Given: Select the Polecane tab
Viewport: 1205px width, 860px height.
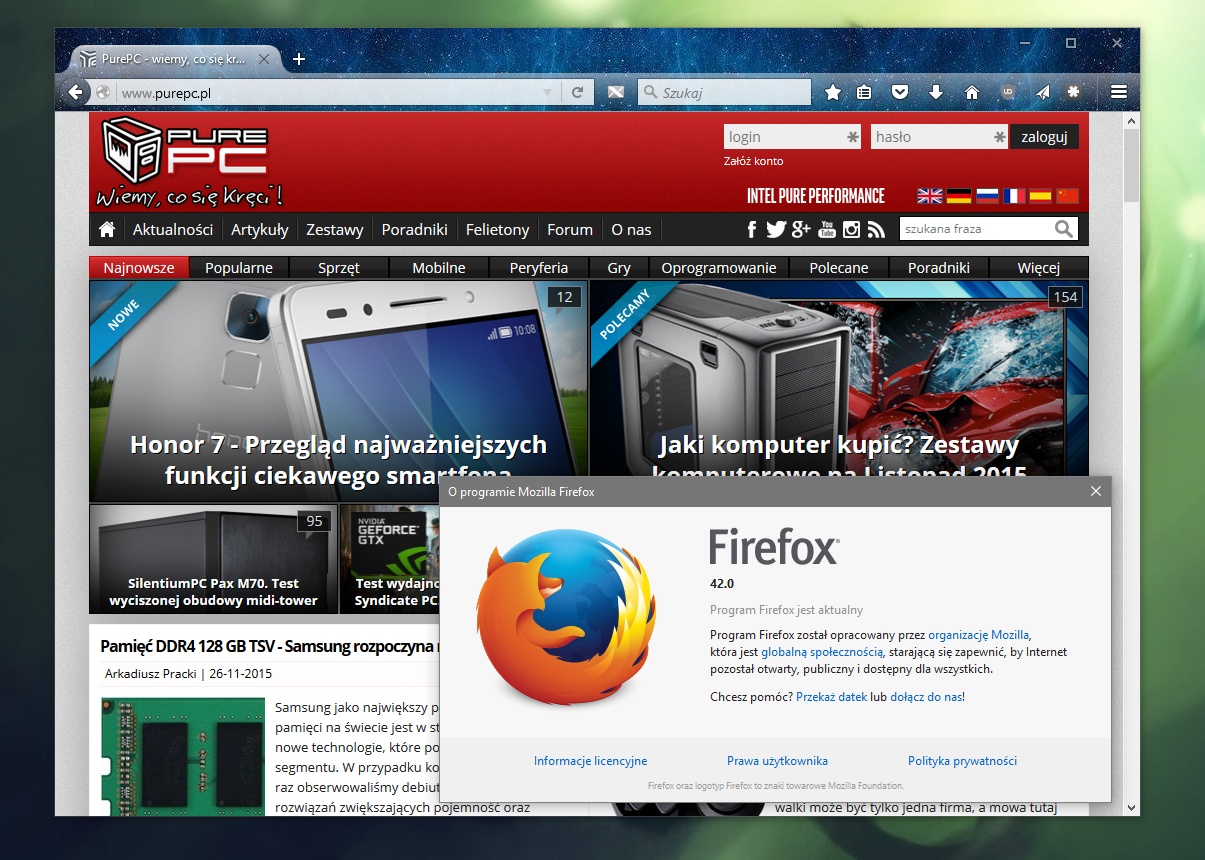Looking at the screenshot, I should click(x=839, y=267).
